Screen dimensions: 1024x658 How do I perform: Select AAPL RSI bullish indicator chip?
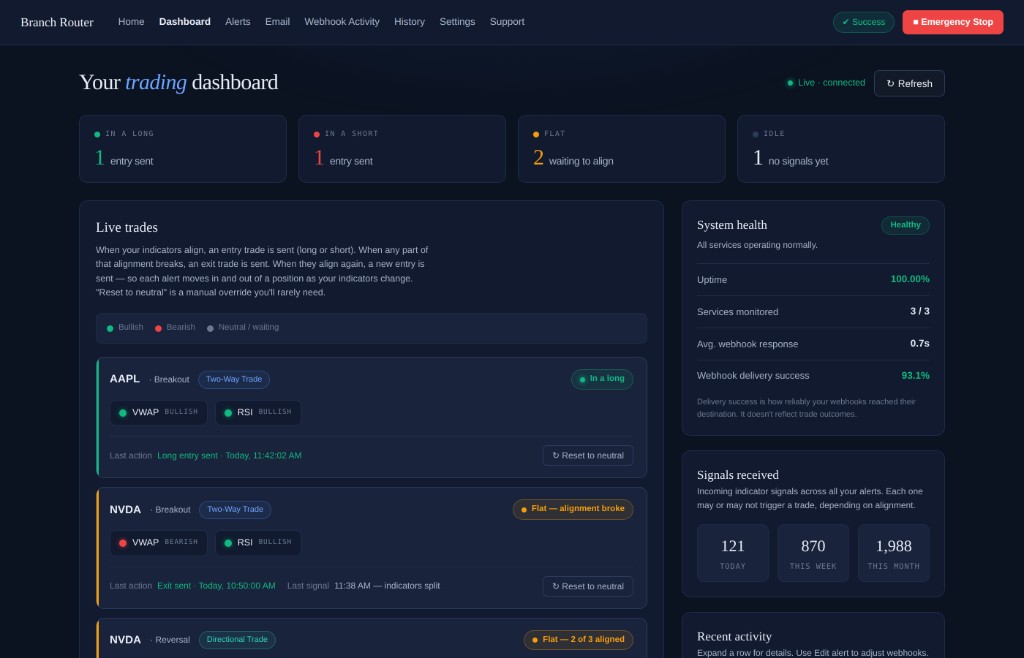click(258, 413)
